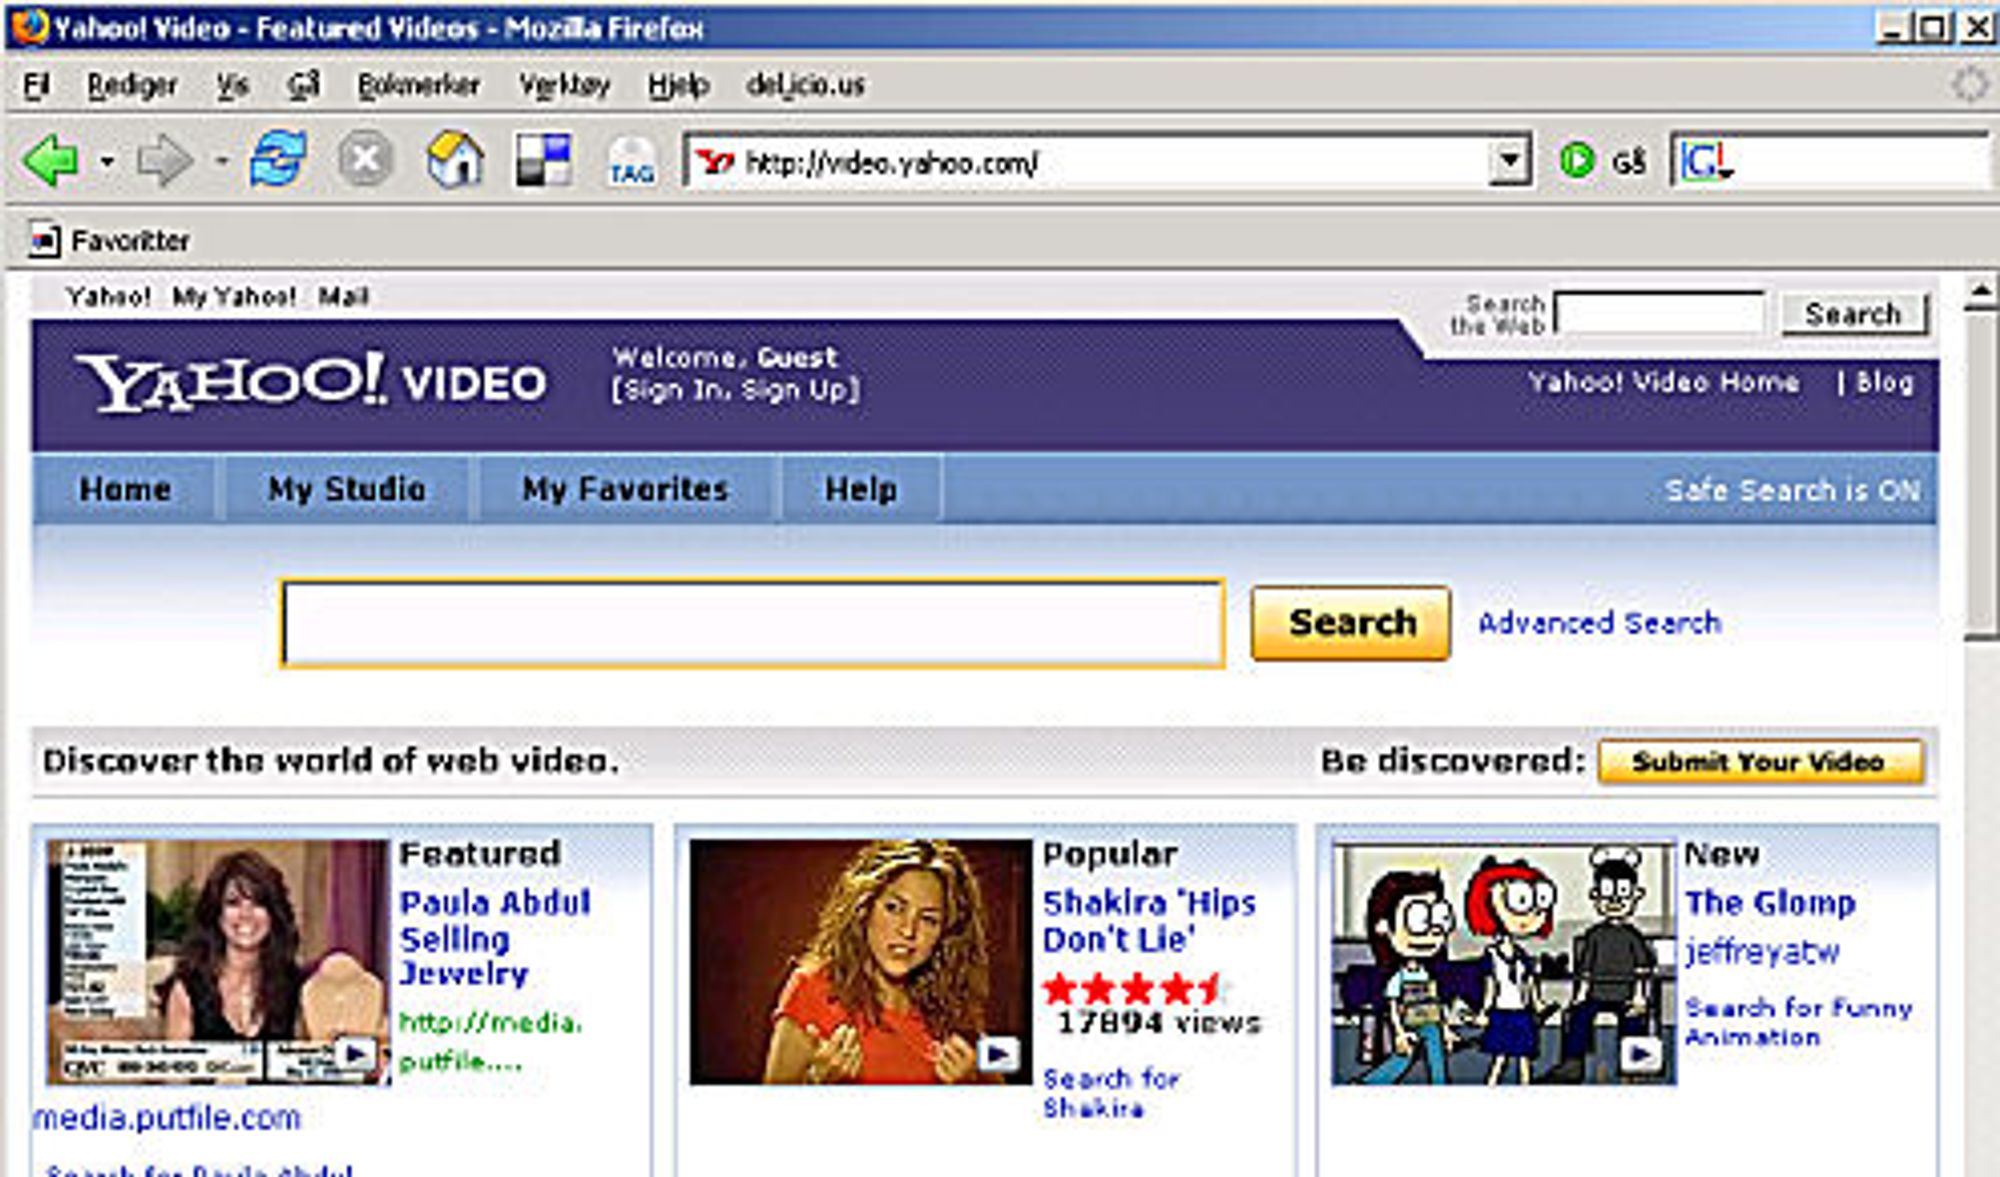
Task: Open the Verktøy menu
Action: tap(564, 85)
